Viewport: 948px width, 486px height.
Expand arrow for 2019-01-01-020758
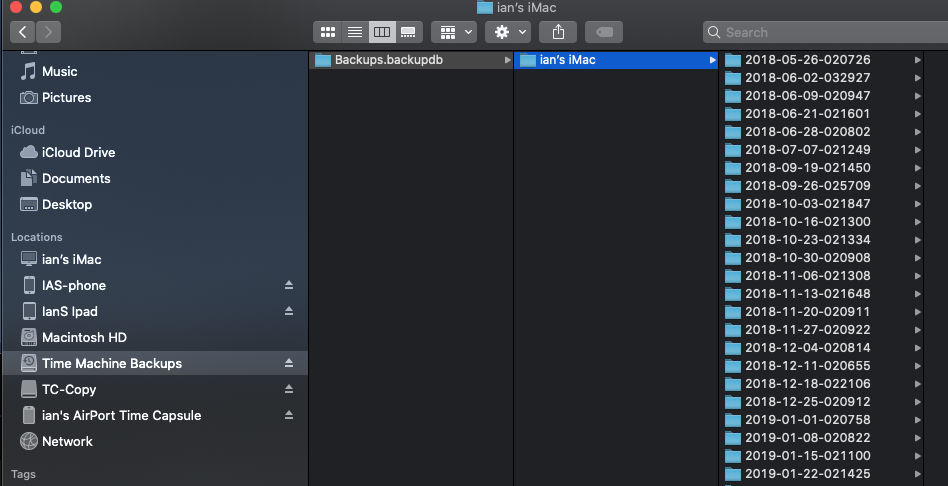click(918, 420)
